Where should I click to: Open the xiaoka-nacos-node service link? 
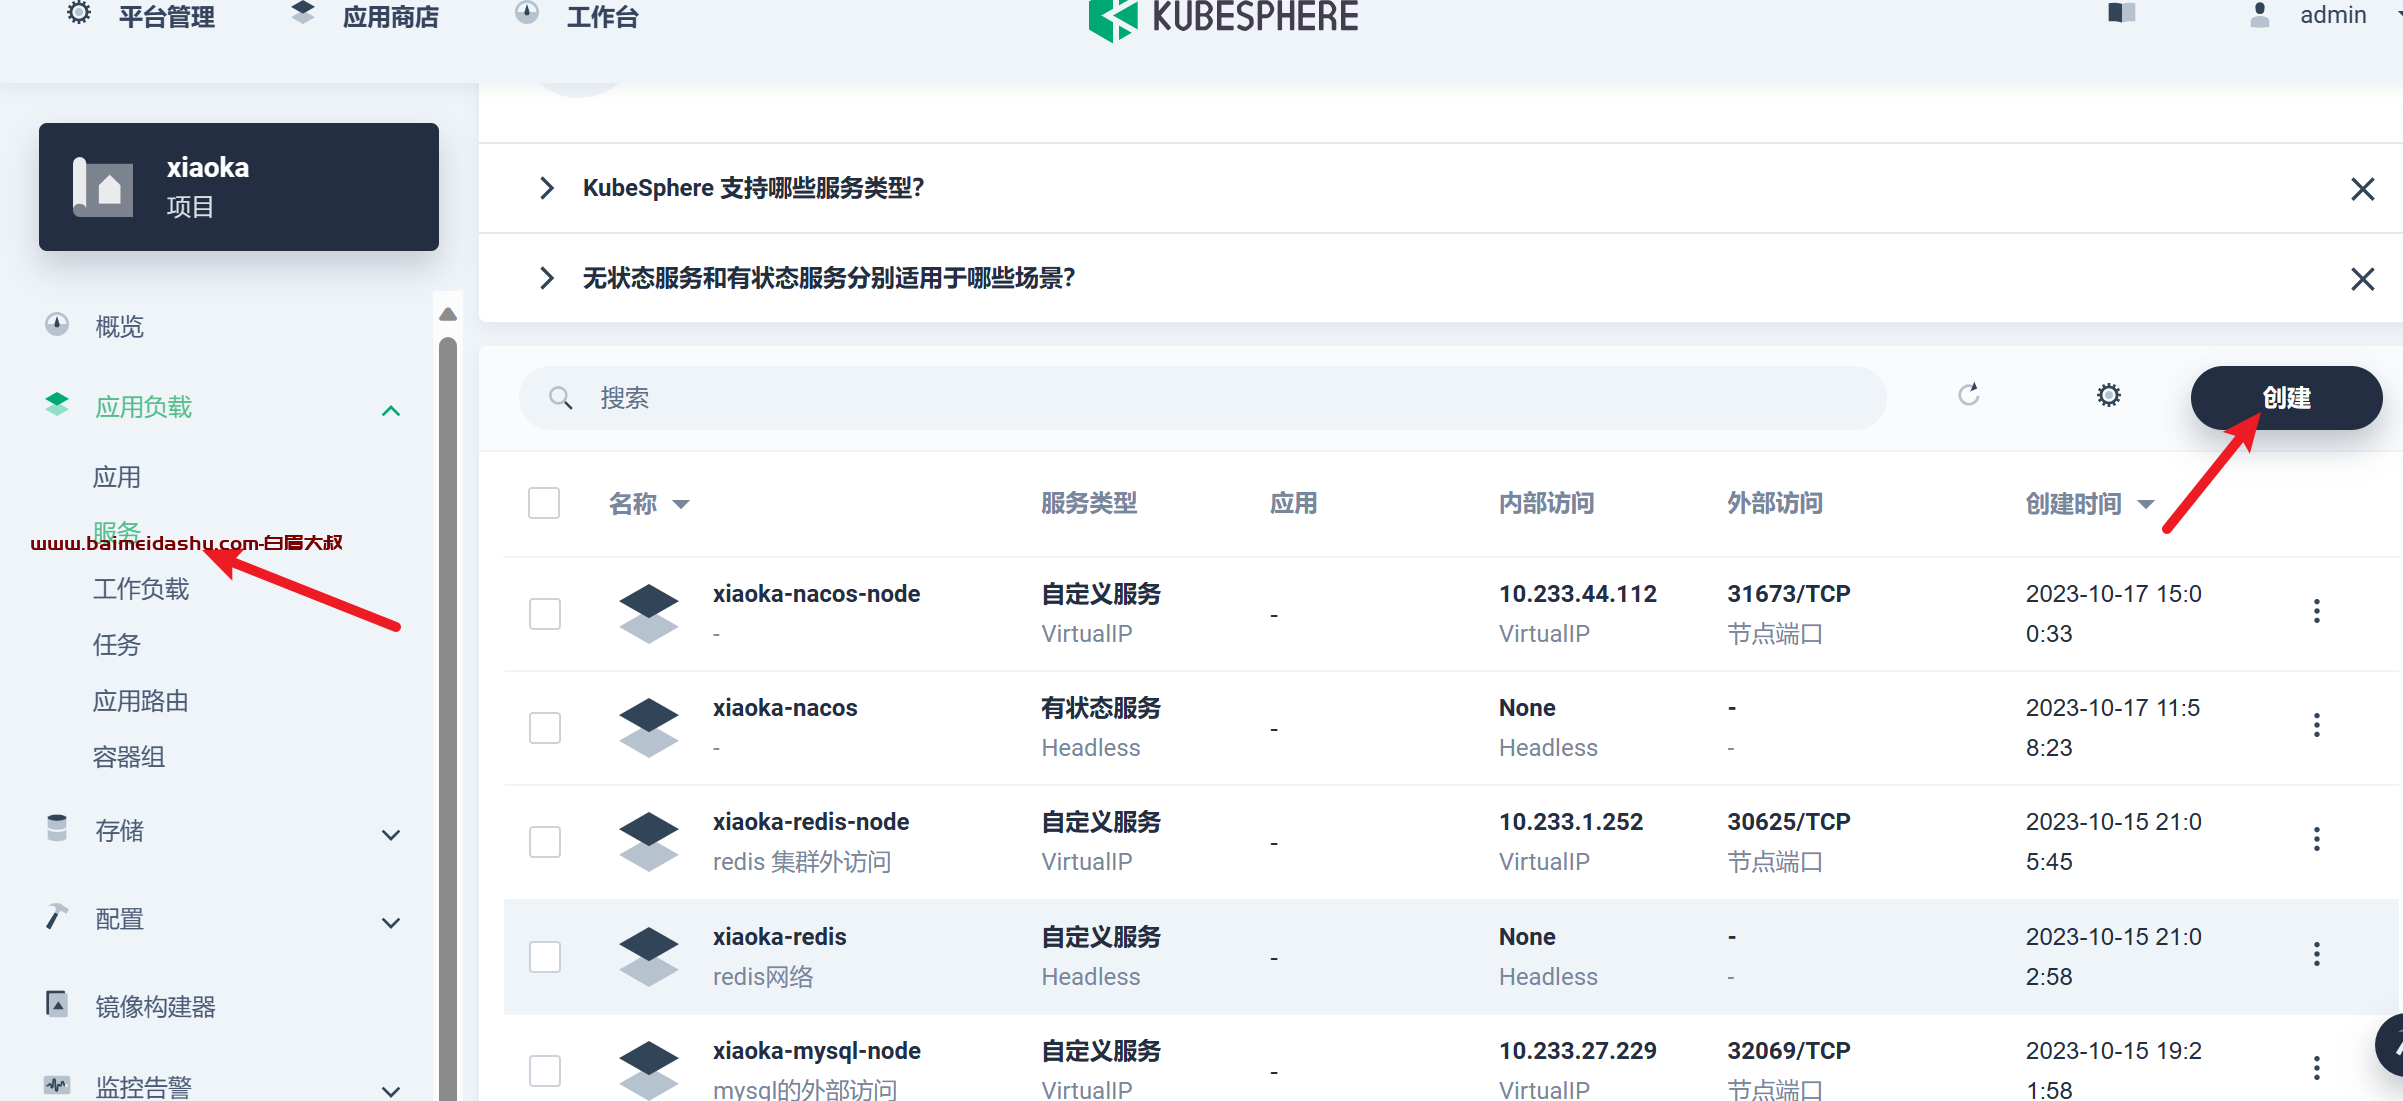[816, 594]
